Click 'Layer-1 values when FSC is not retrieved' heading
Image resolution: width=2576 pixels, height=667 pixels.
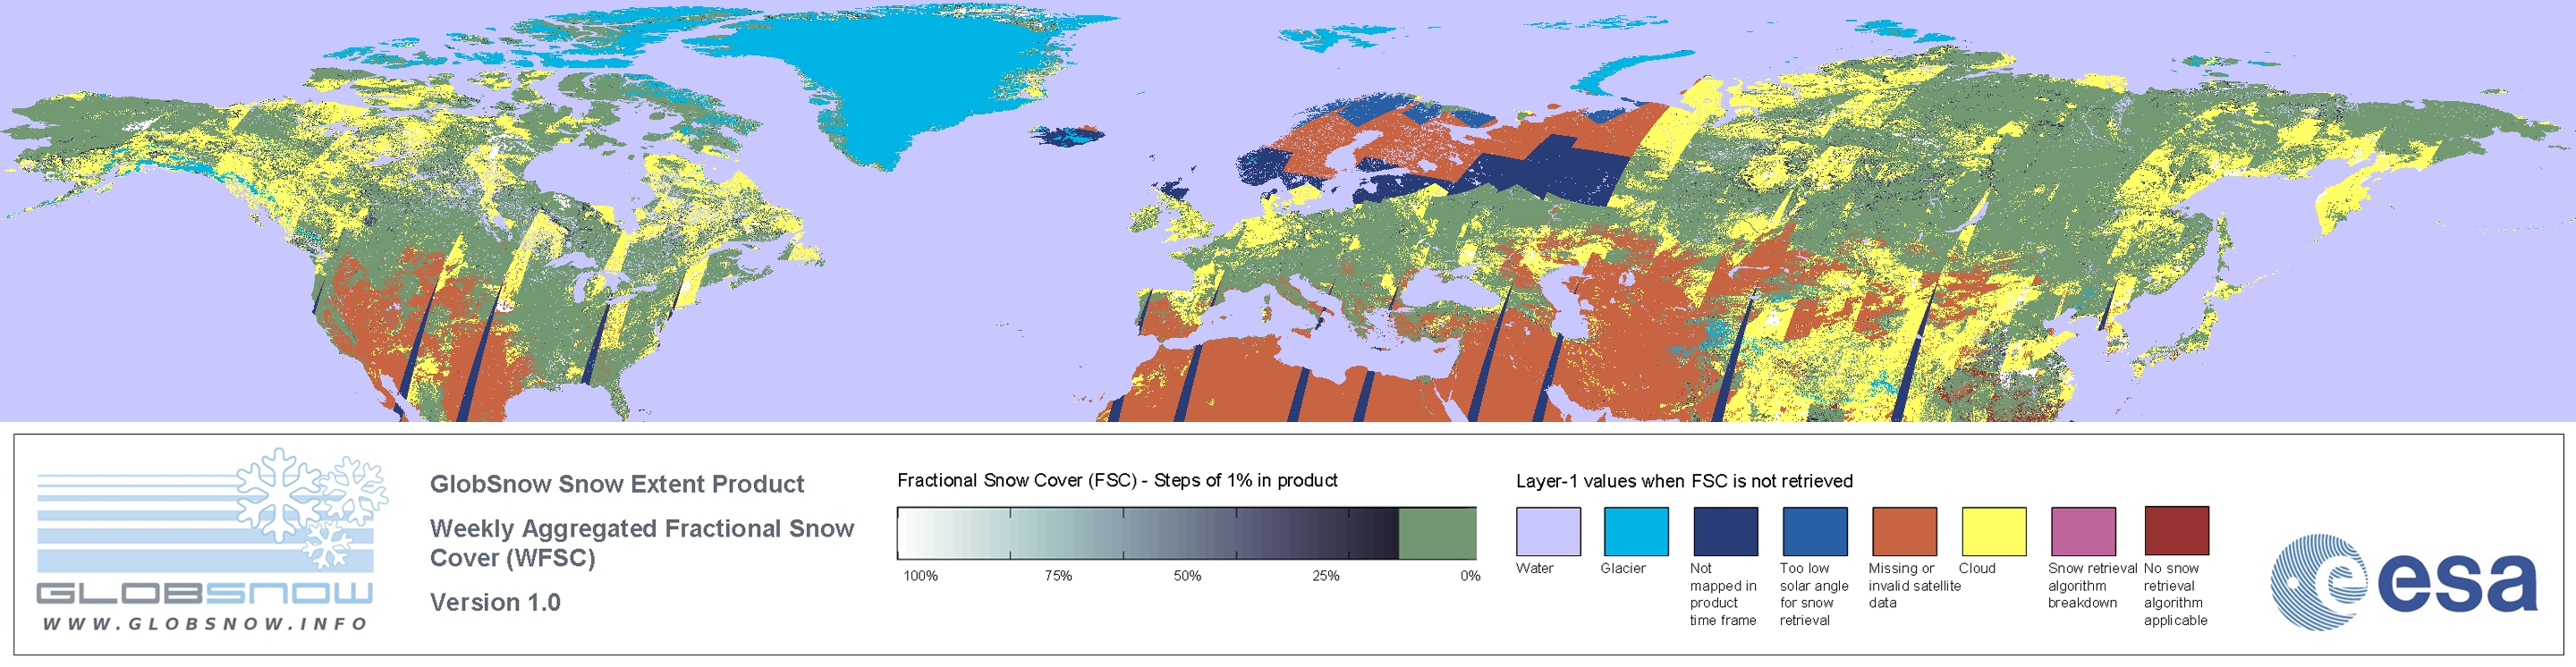(x=1684, y=481)
